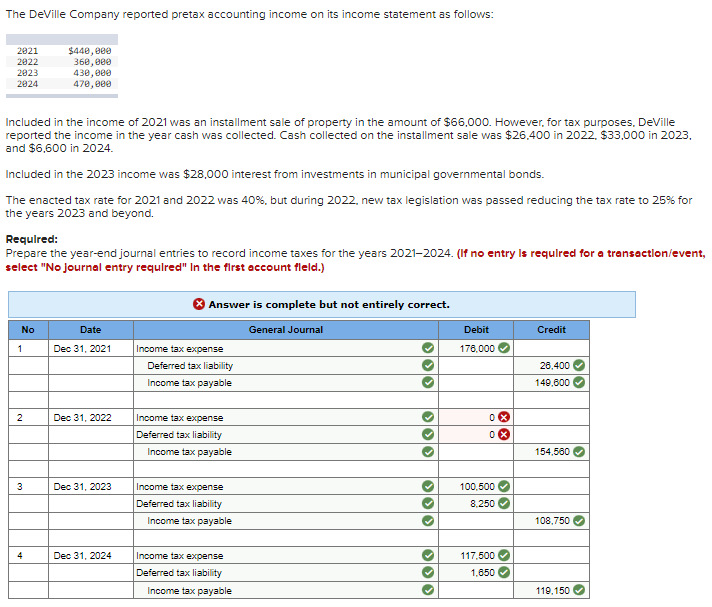Click green check beside 2022 Income tax expense account
The image size is (712, 607).
click(427, 417)
